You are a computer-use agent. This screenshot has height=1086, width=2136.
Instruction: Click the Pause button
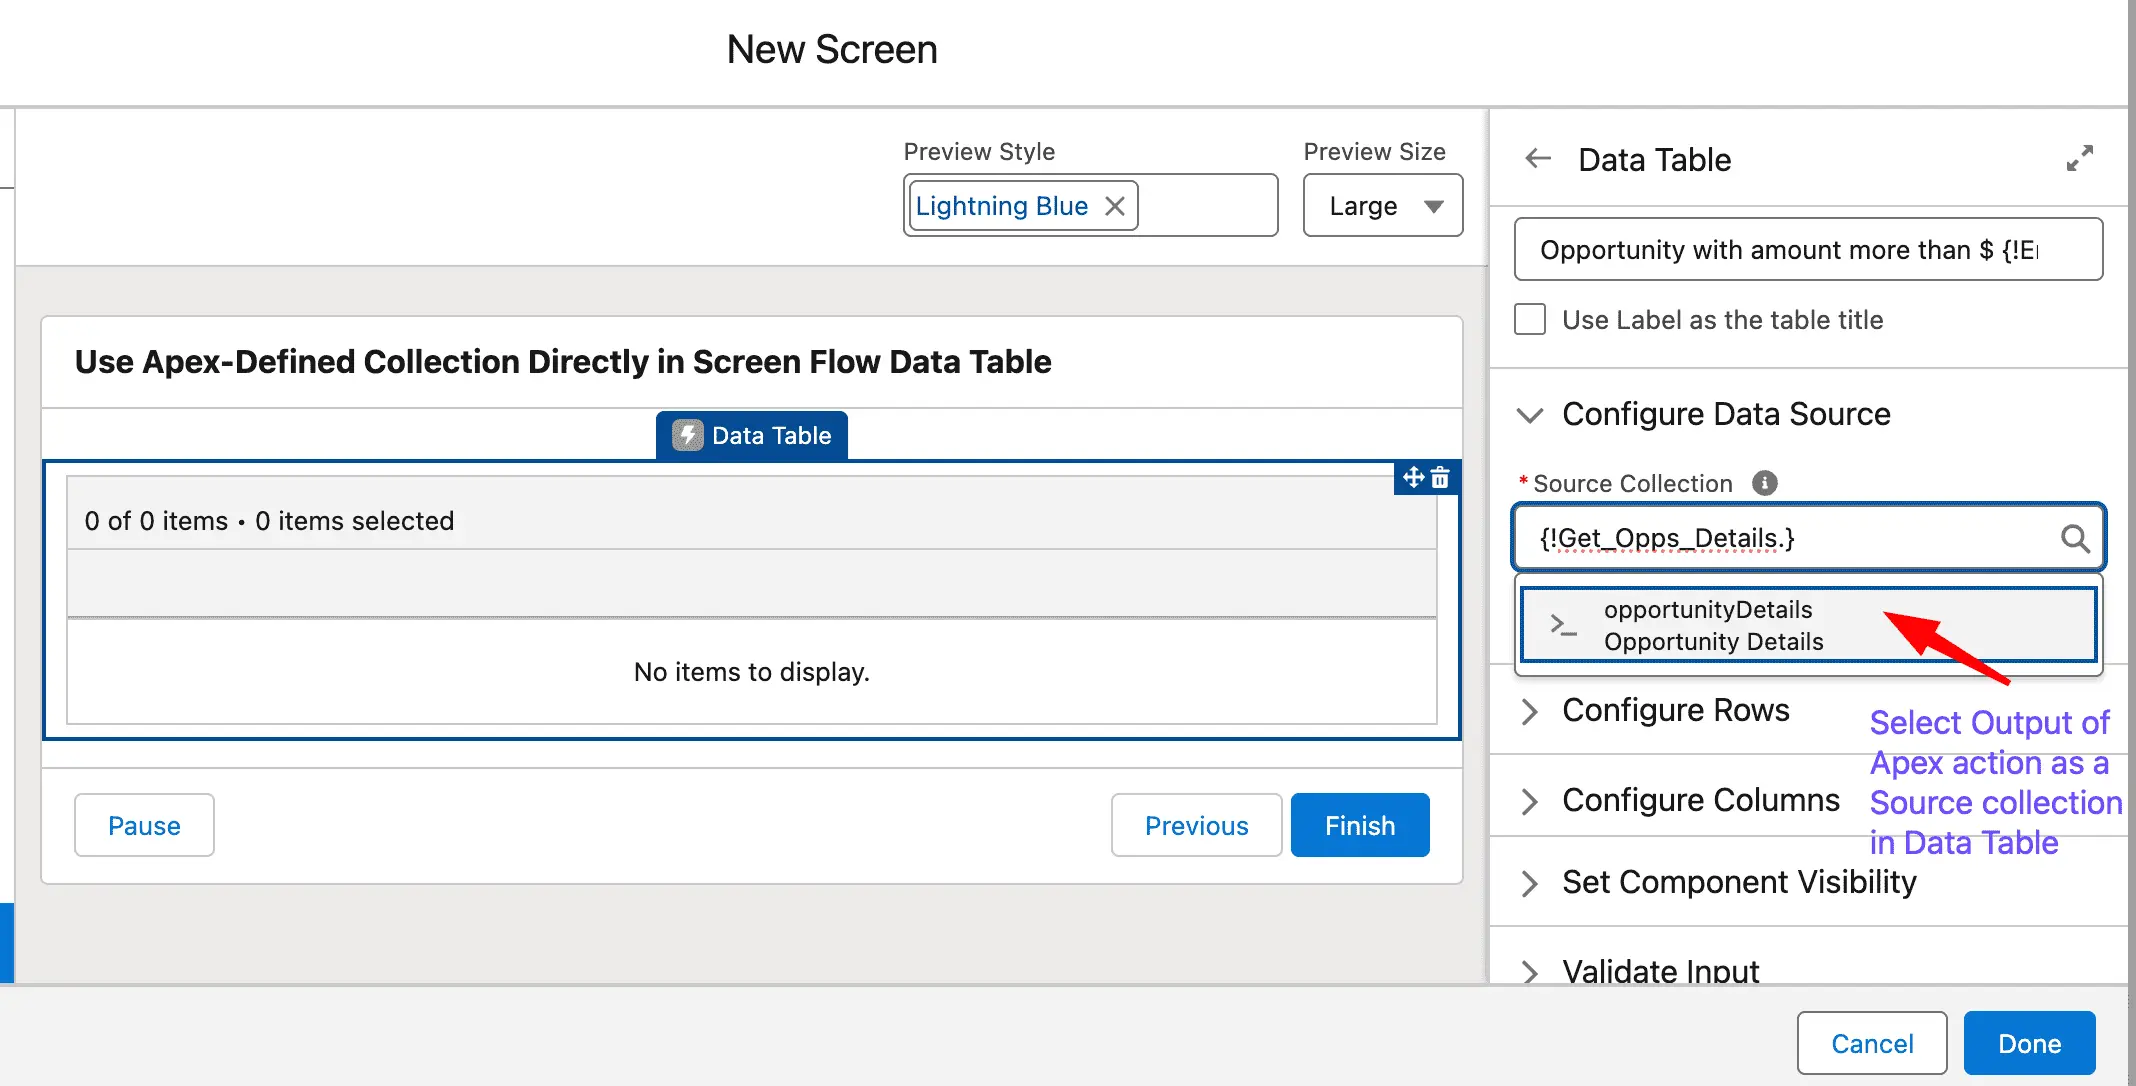click(x=144, y=826)
